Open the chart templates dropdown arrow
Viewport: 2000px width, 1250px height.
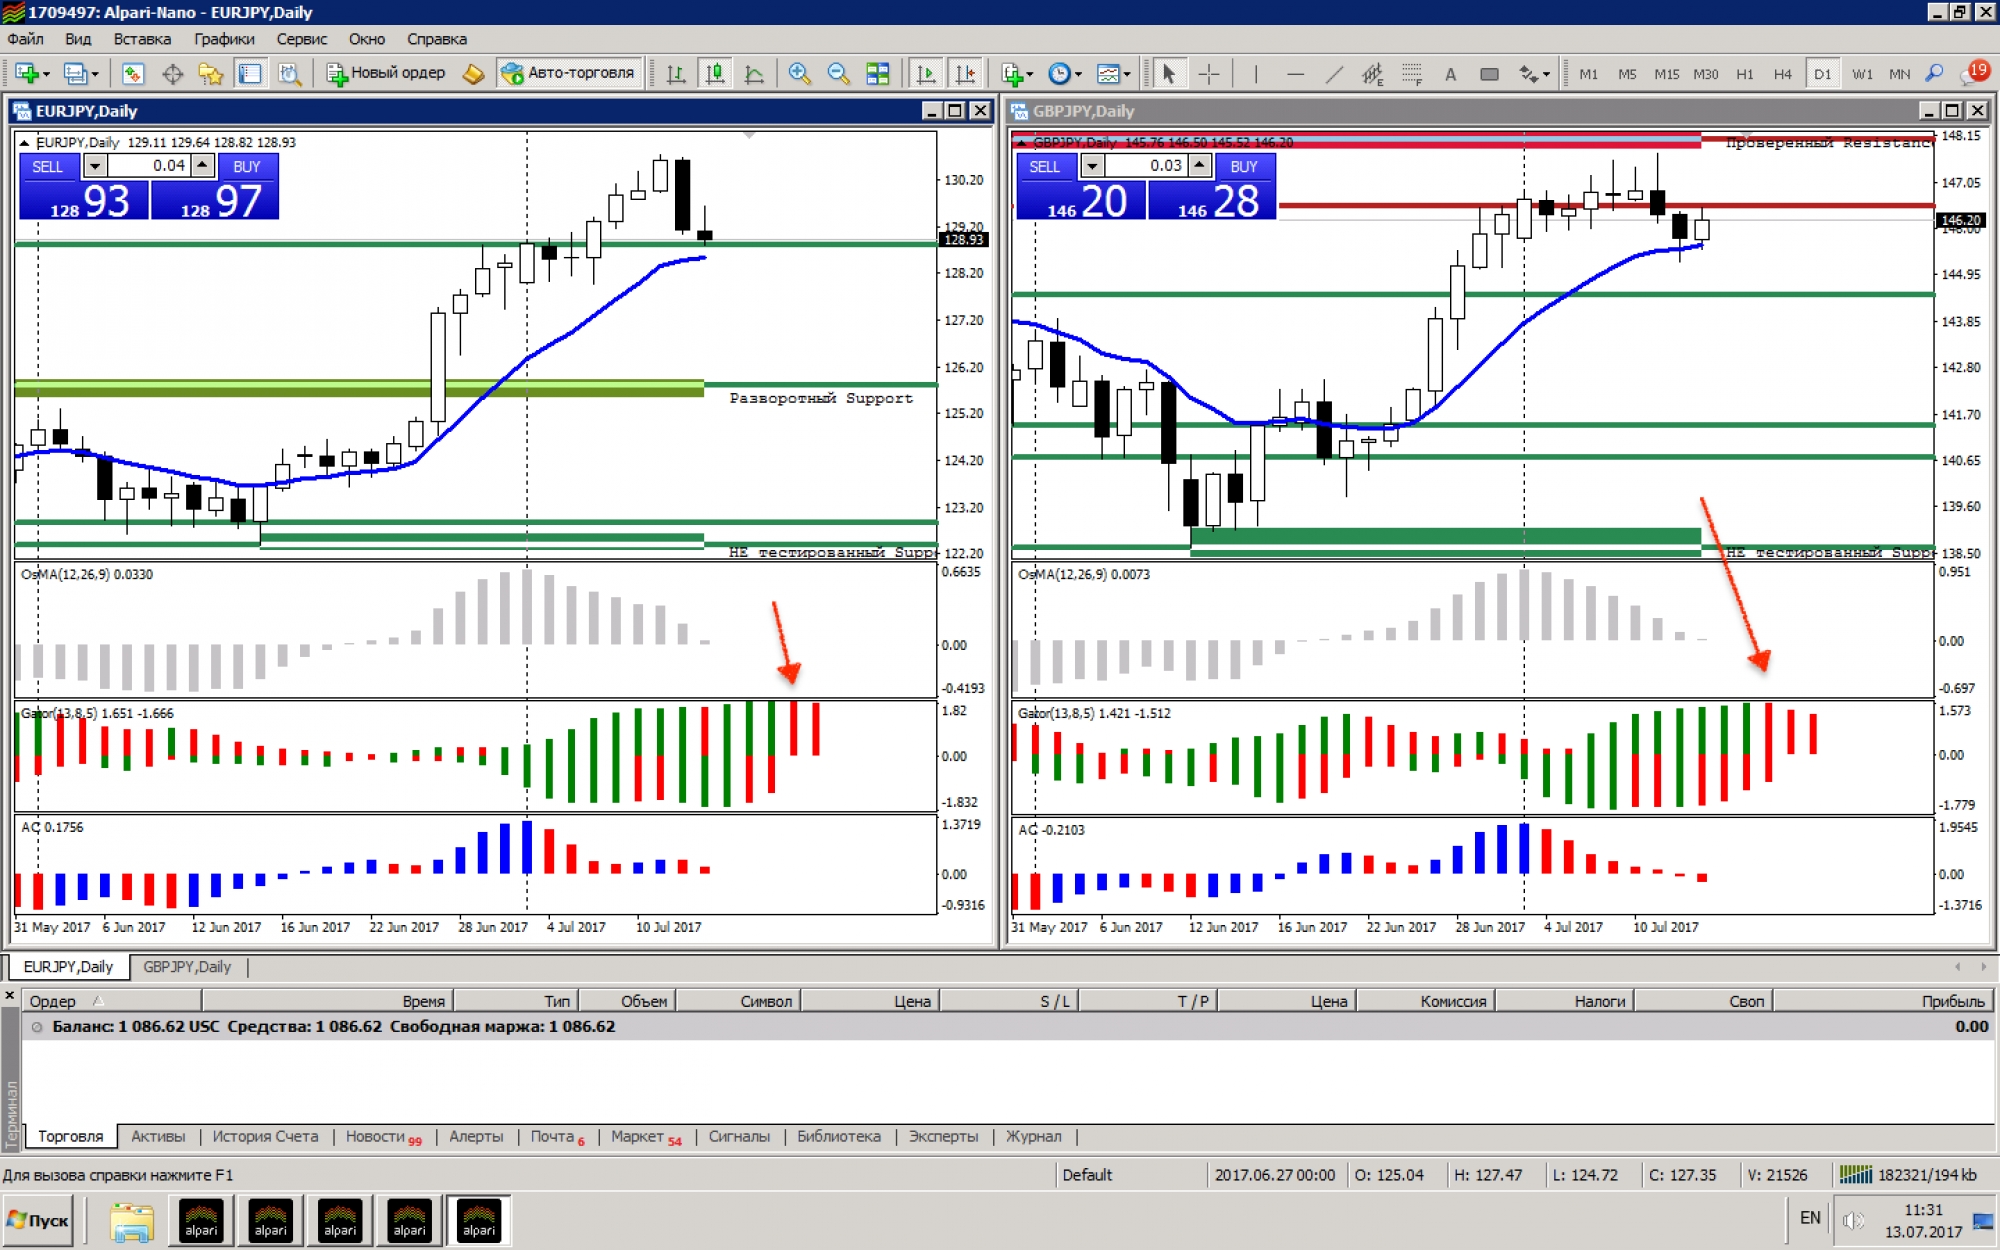(1127, 75)
